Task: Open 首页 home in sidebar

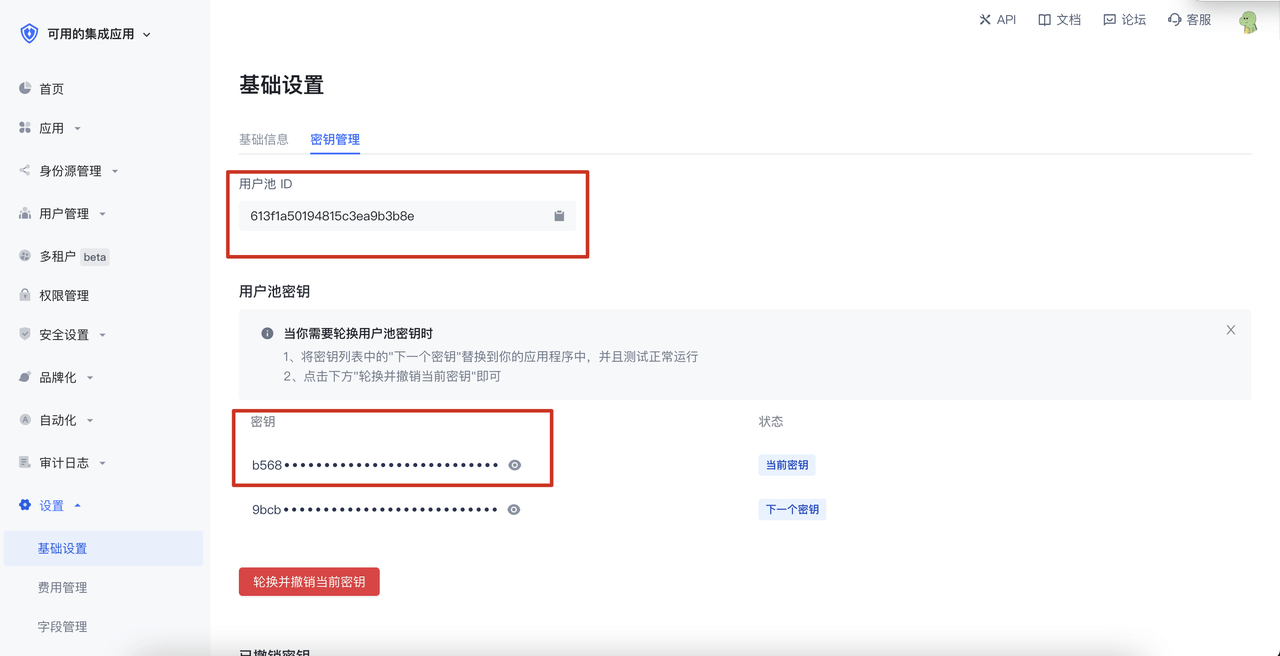Action: pos(51,89)
